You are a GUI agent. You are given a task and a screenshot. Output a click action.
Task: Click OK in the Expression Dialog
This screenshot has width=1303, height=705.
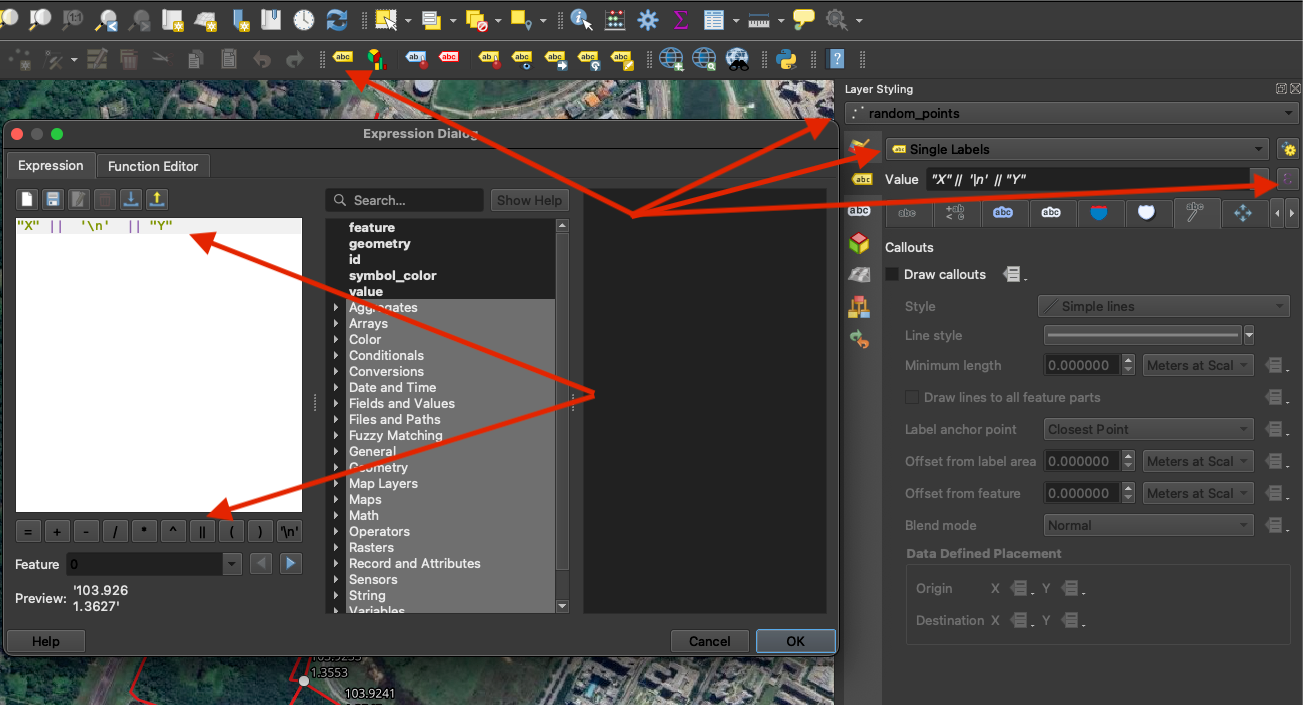[x=795, y=641]
